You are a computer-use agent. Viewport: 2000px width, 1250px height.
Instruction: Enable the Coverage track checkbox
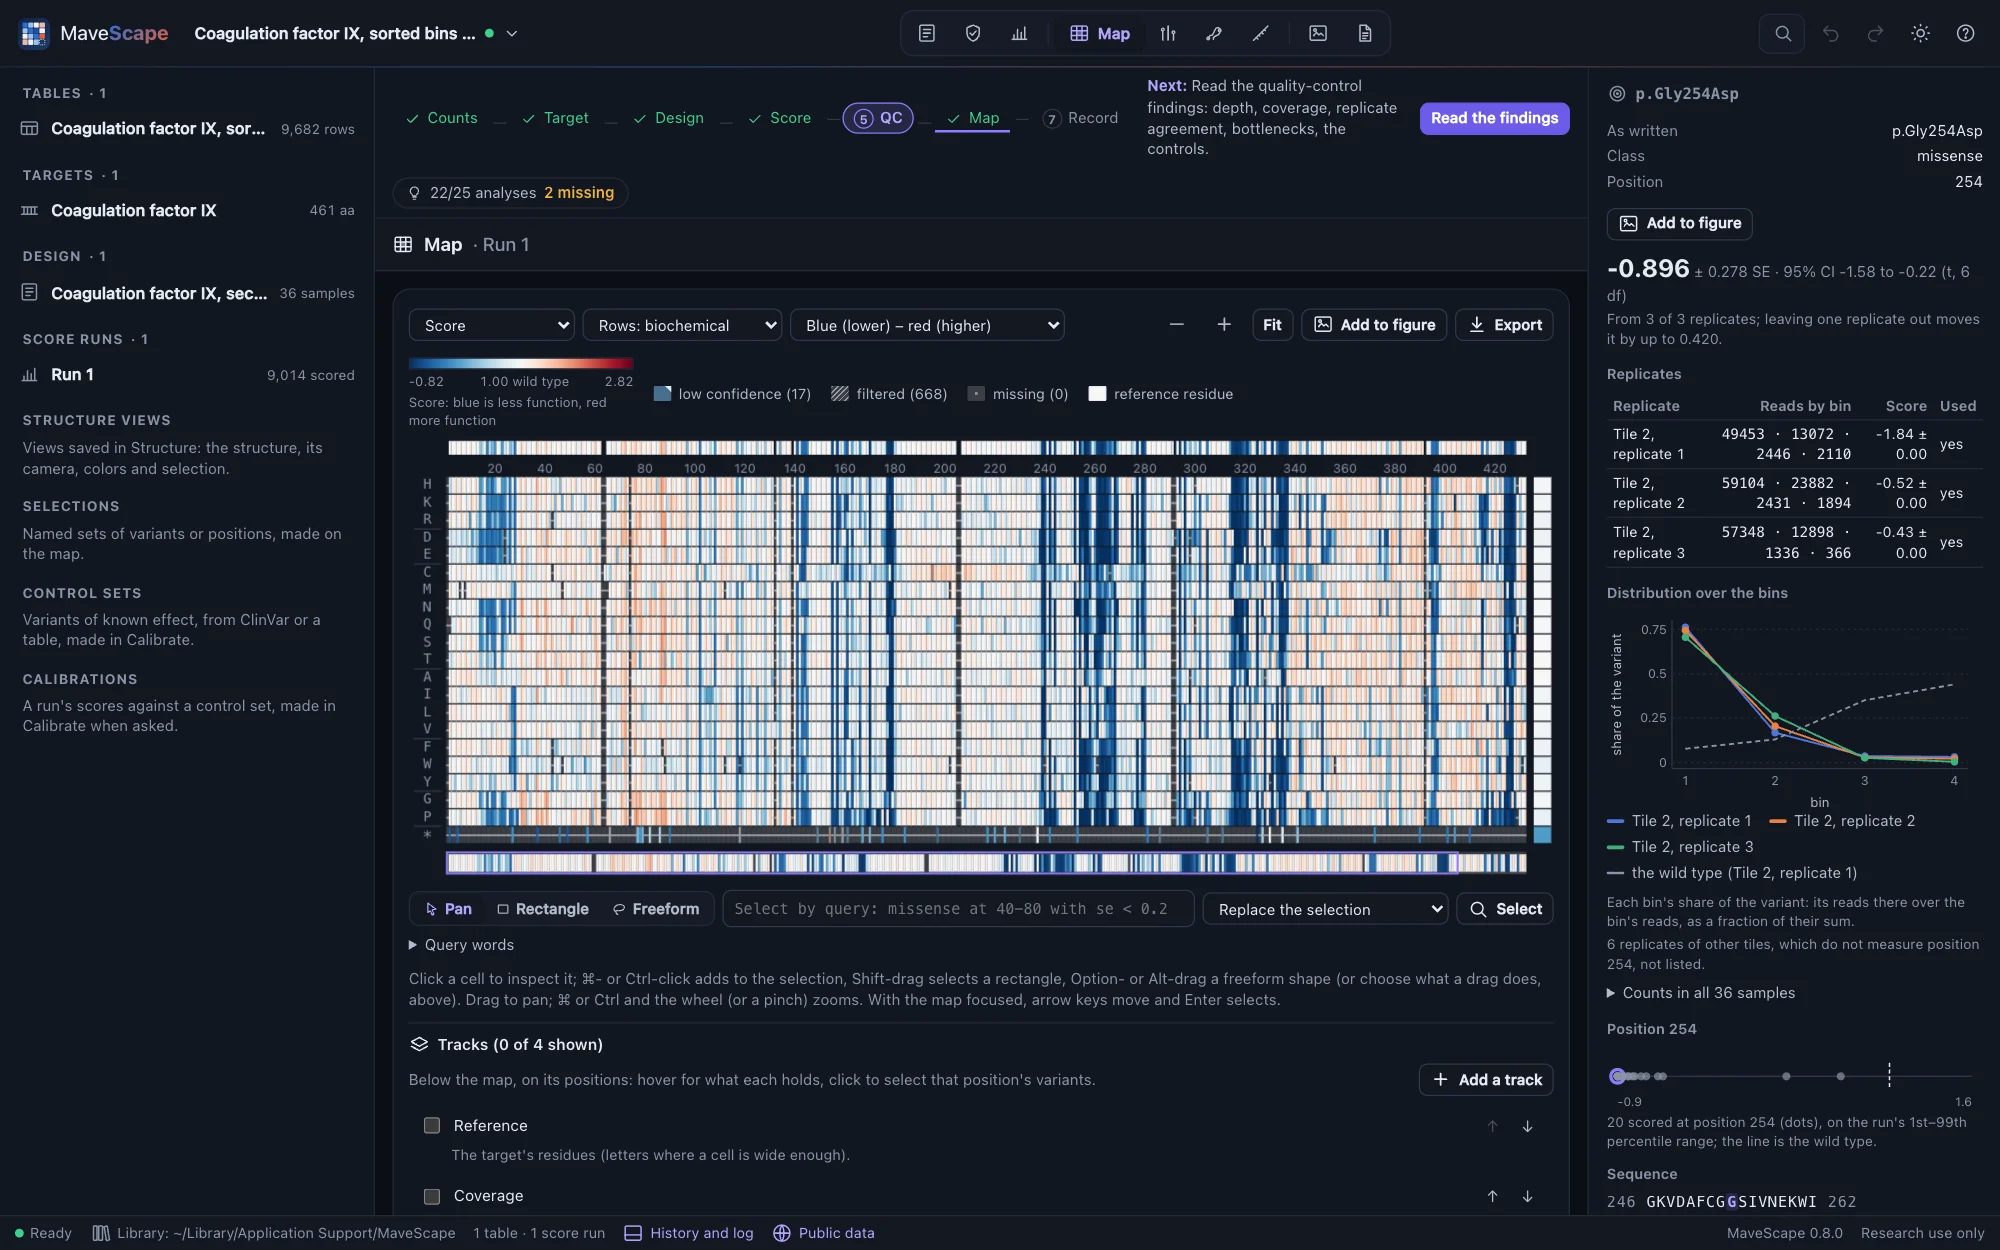(432, 1196)
